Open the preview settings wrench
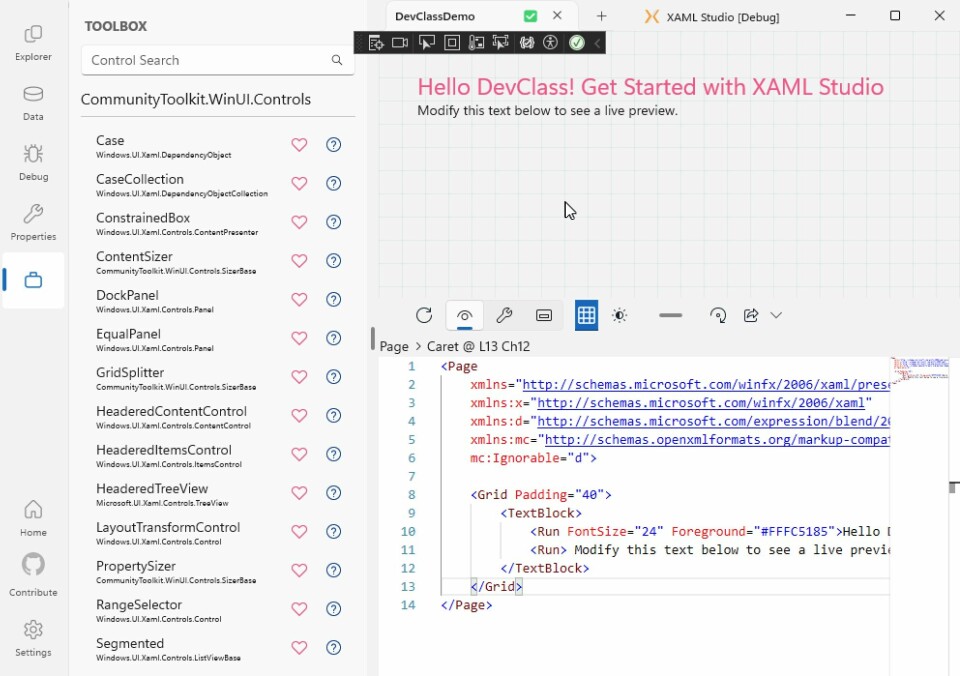This screenshot has height=676, width=960. coord(504,314)
